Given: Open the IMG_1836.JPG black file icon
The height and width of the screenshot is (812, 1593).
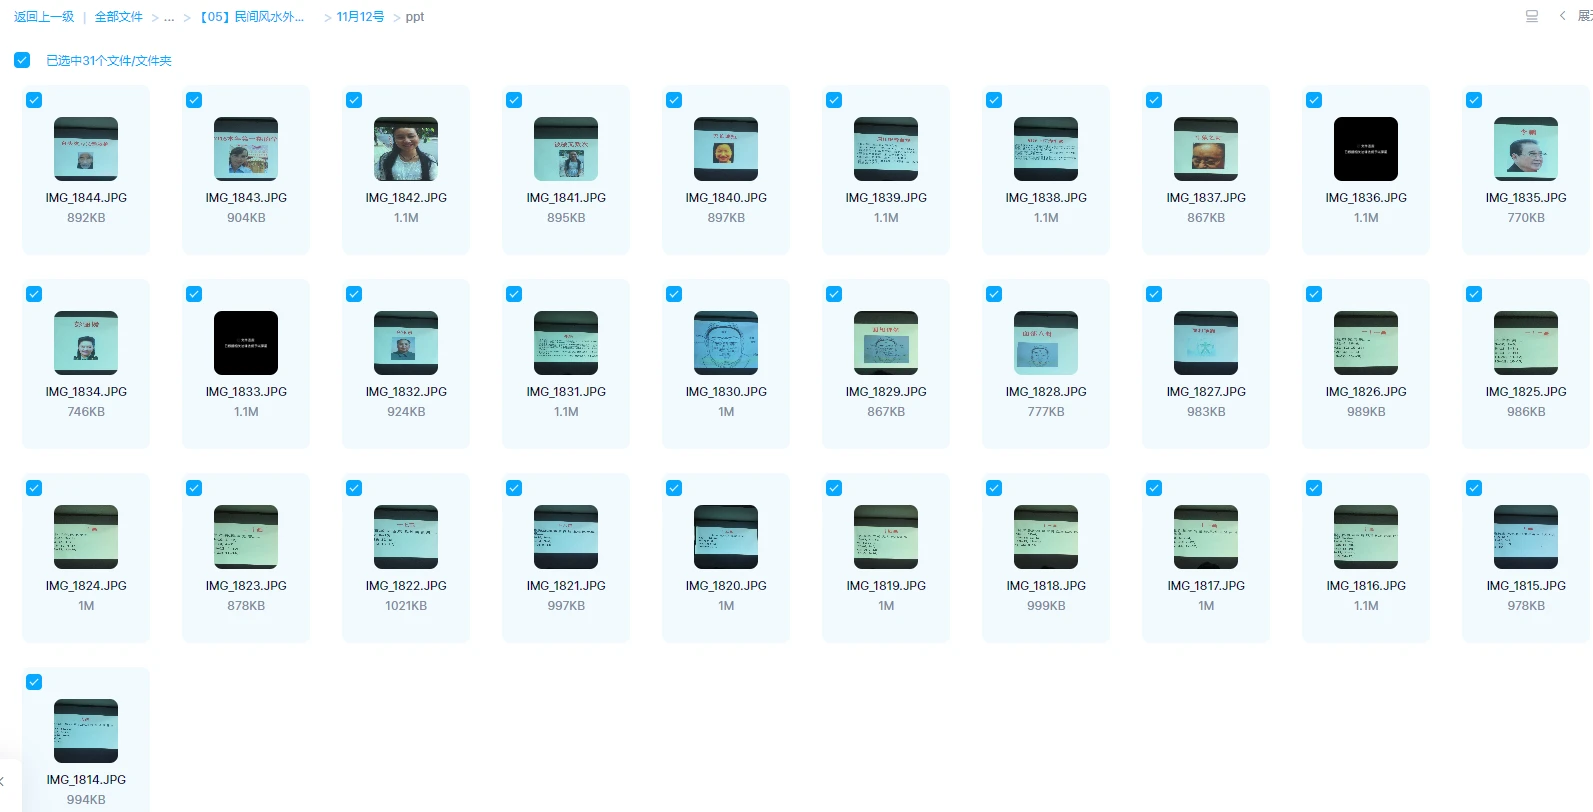Looking at the screenshot, I should [1365, 149].
